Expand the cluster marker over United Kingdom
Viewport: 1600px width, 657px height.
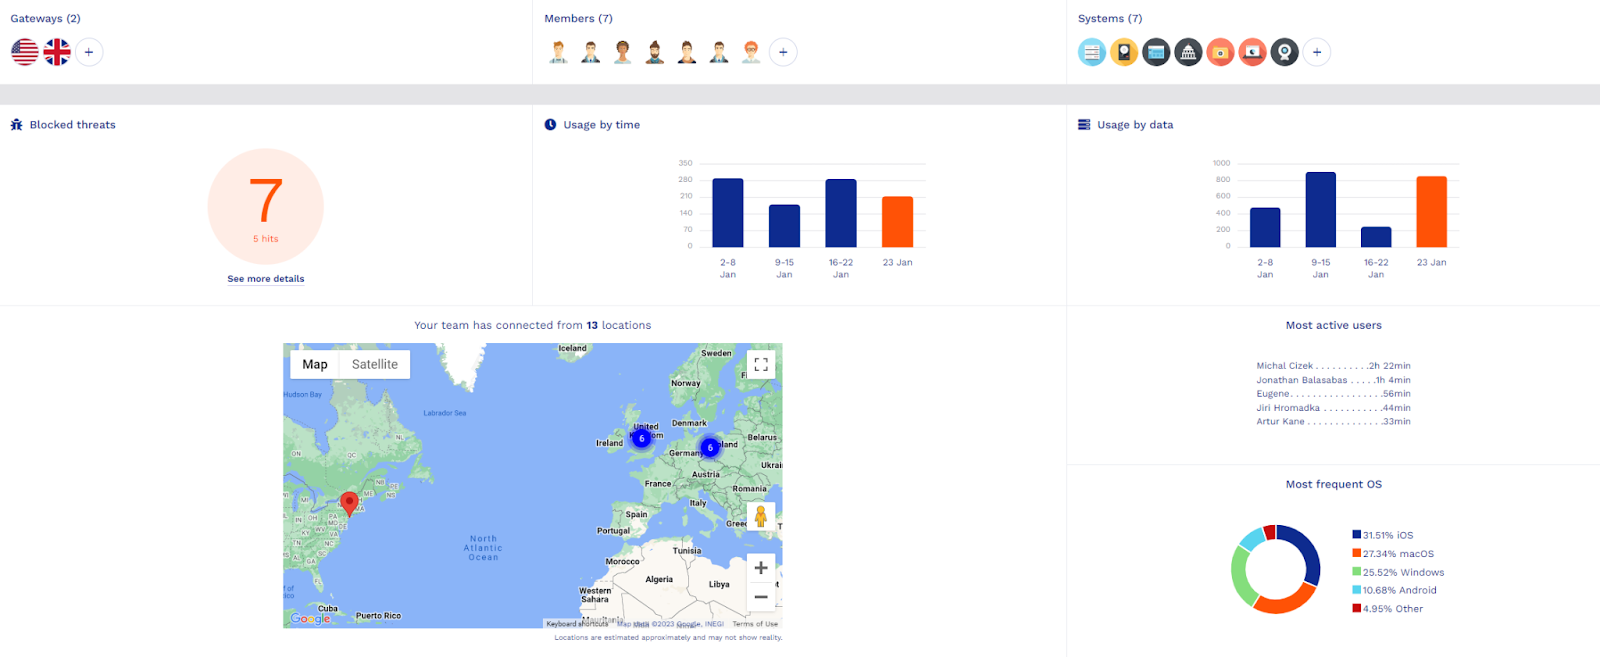(x=642, y=438)
